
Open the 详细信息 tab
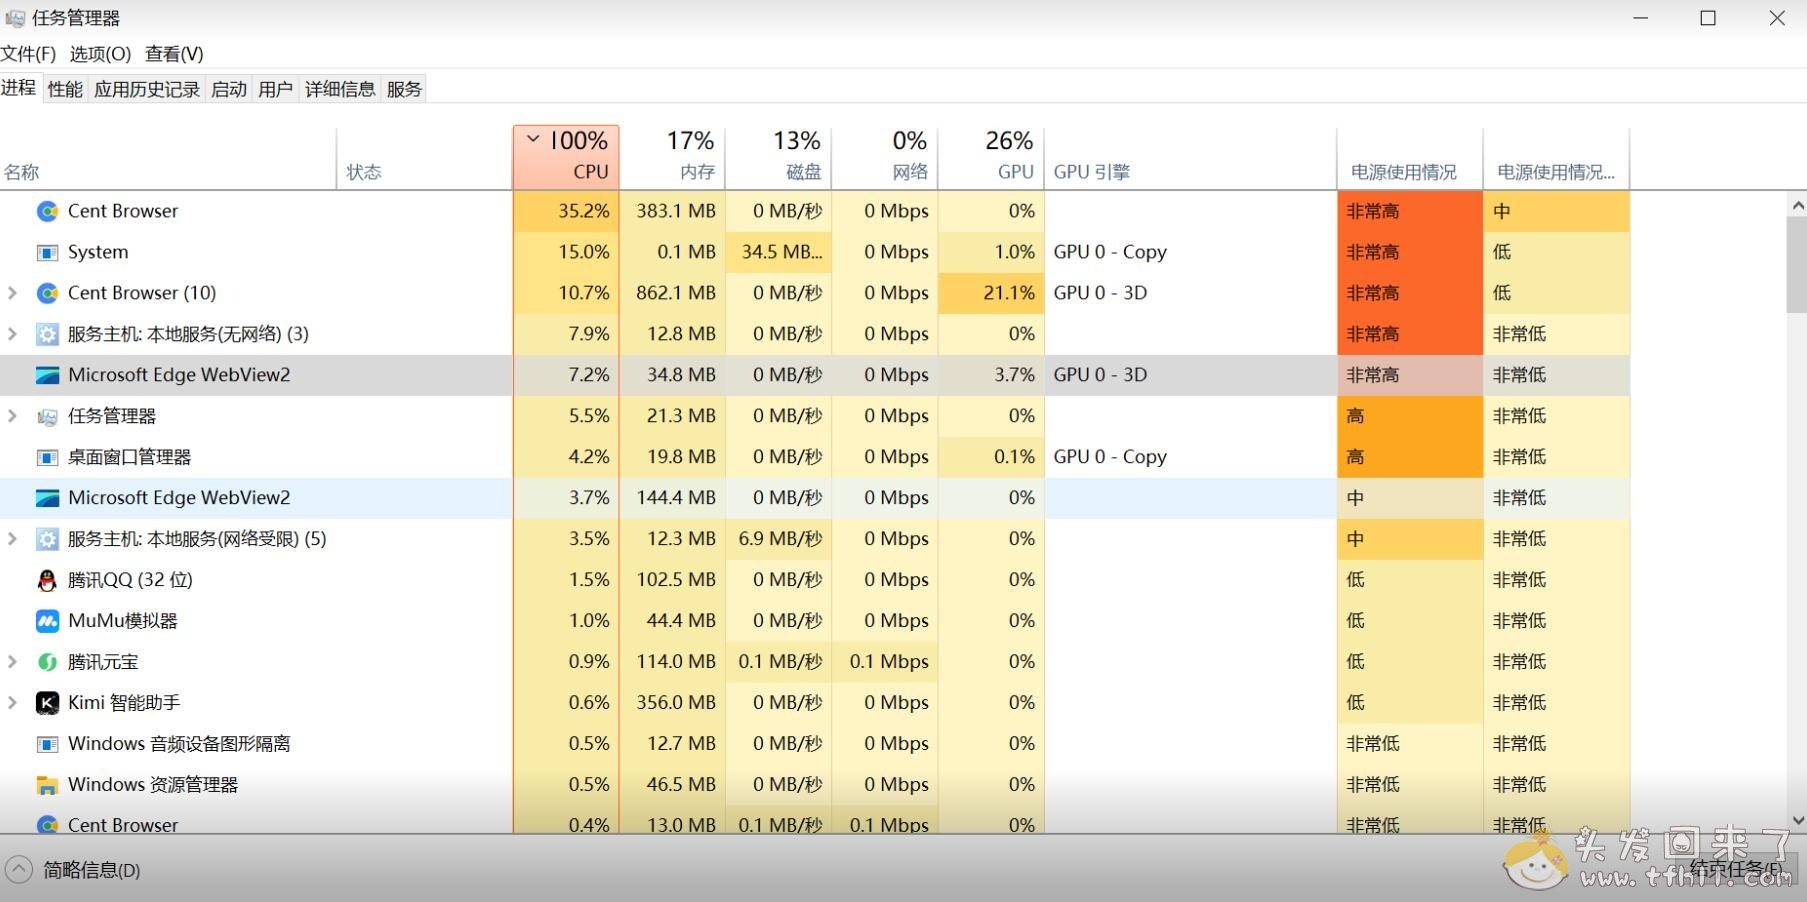[339, 89]
